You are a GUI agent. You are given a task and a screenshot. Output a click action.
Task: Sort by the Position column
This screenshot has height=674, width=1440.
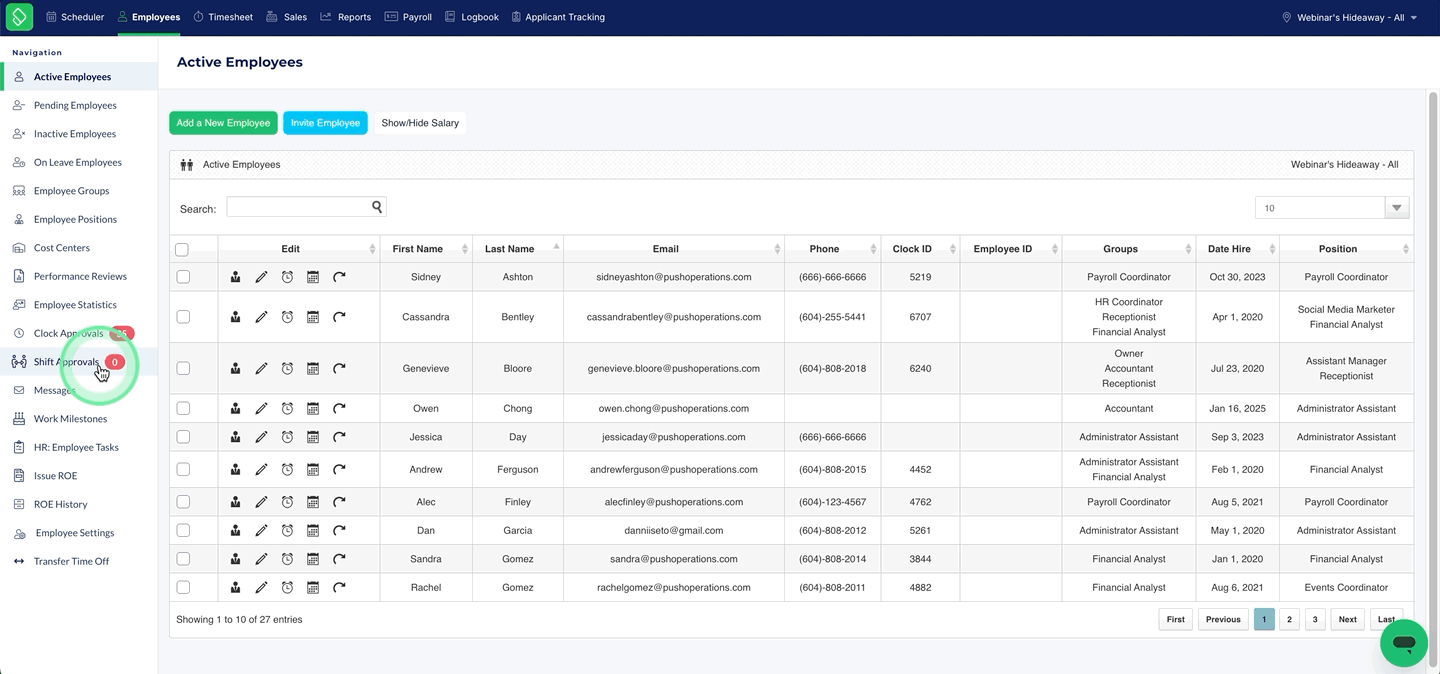coord(1346,249)
